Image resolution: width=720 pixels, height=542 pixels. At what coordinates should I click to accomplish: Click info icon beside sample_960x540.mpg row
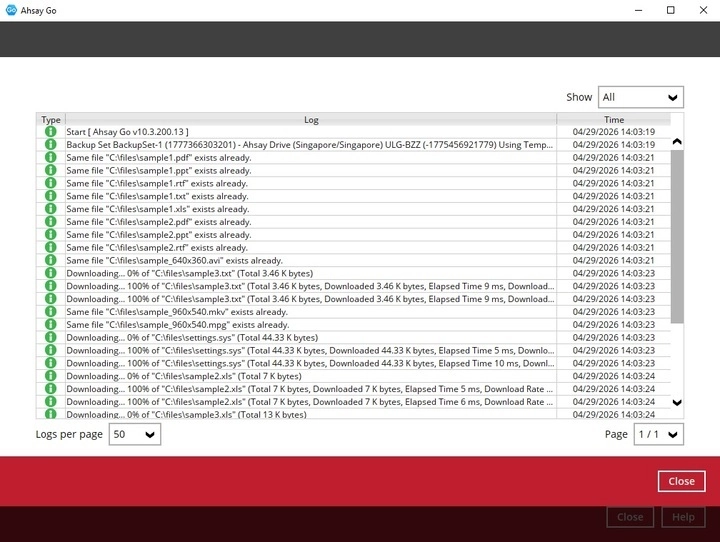[x=51, y=325]
